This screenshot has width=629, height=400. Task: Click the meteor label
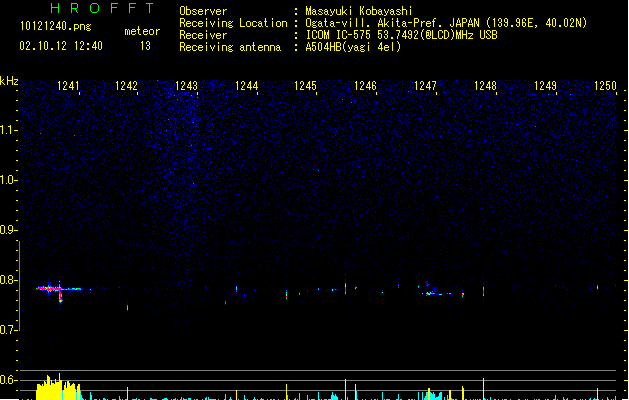[142, 31]
